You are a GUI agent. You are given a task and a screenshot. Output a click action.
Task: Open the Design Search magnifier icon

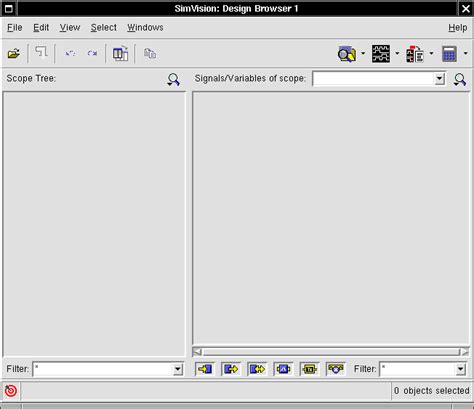coord(347,54)
